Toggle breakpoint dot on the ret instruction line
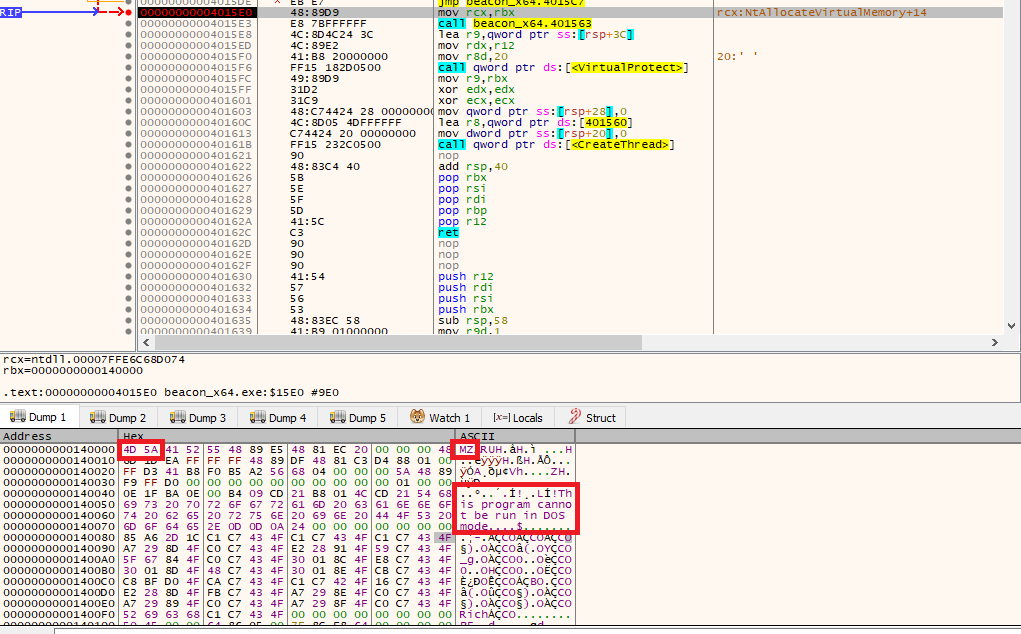This screenshot has height=634, width=1021. [x=128, y=232]
